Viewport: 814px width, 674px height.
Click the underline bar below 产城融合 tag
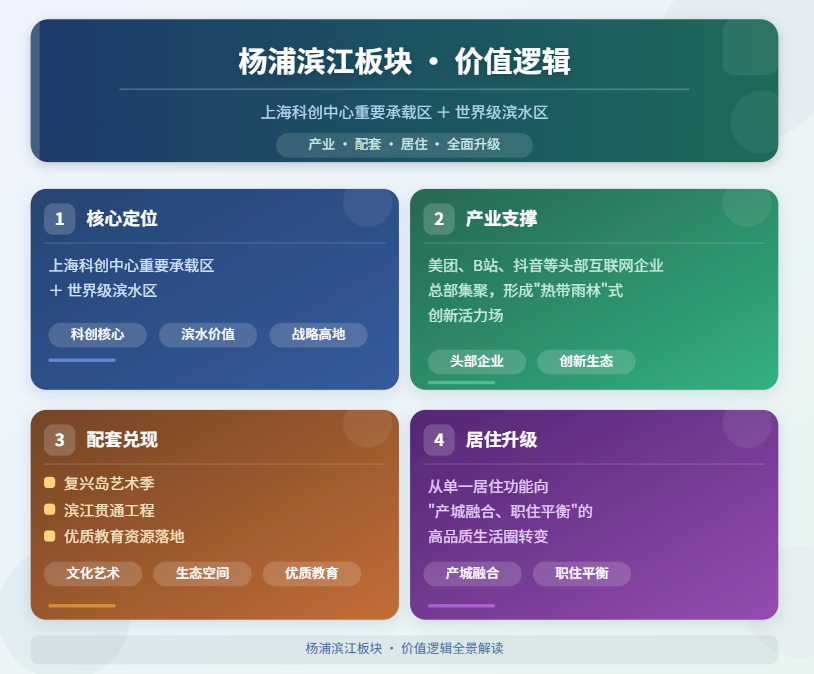click(x=460, y=606)
